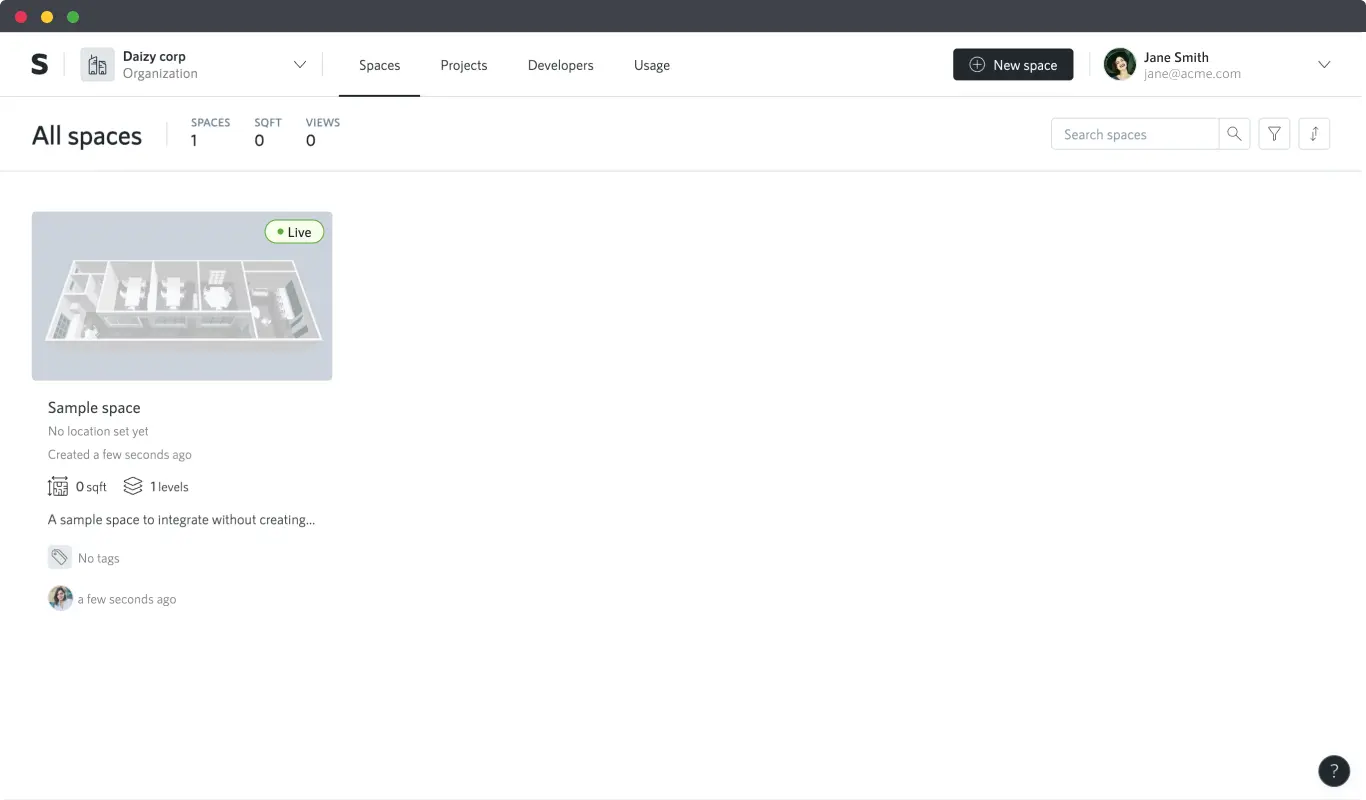Click the Daizy corp organization building icon
Image resolution: width=1366 pixels, height=800 pixels.
coord(97,65)
